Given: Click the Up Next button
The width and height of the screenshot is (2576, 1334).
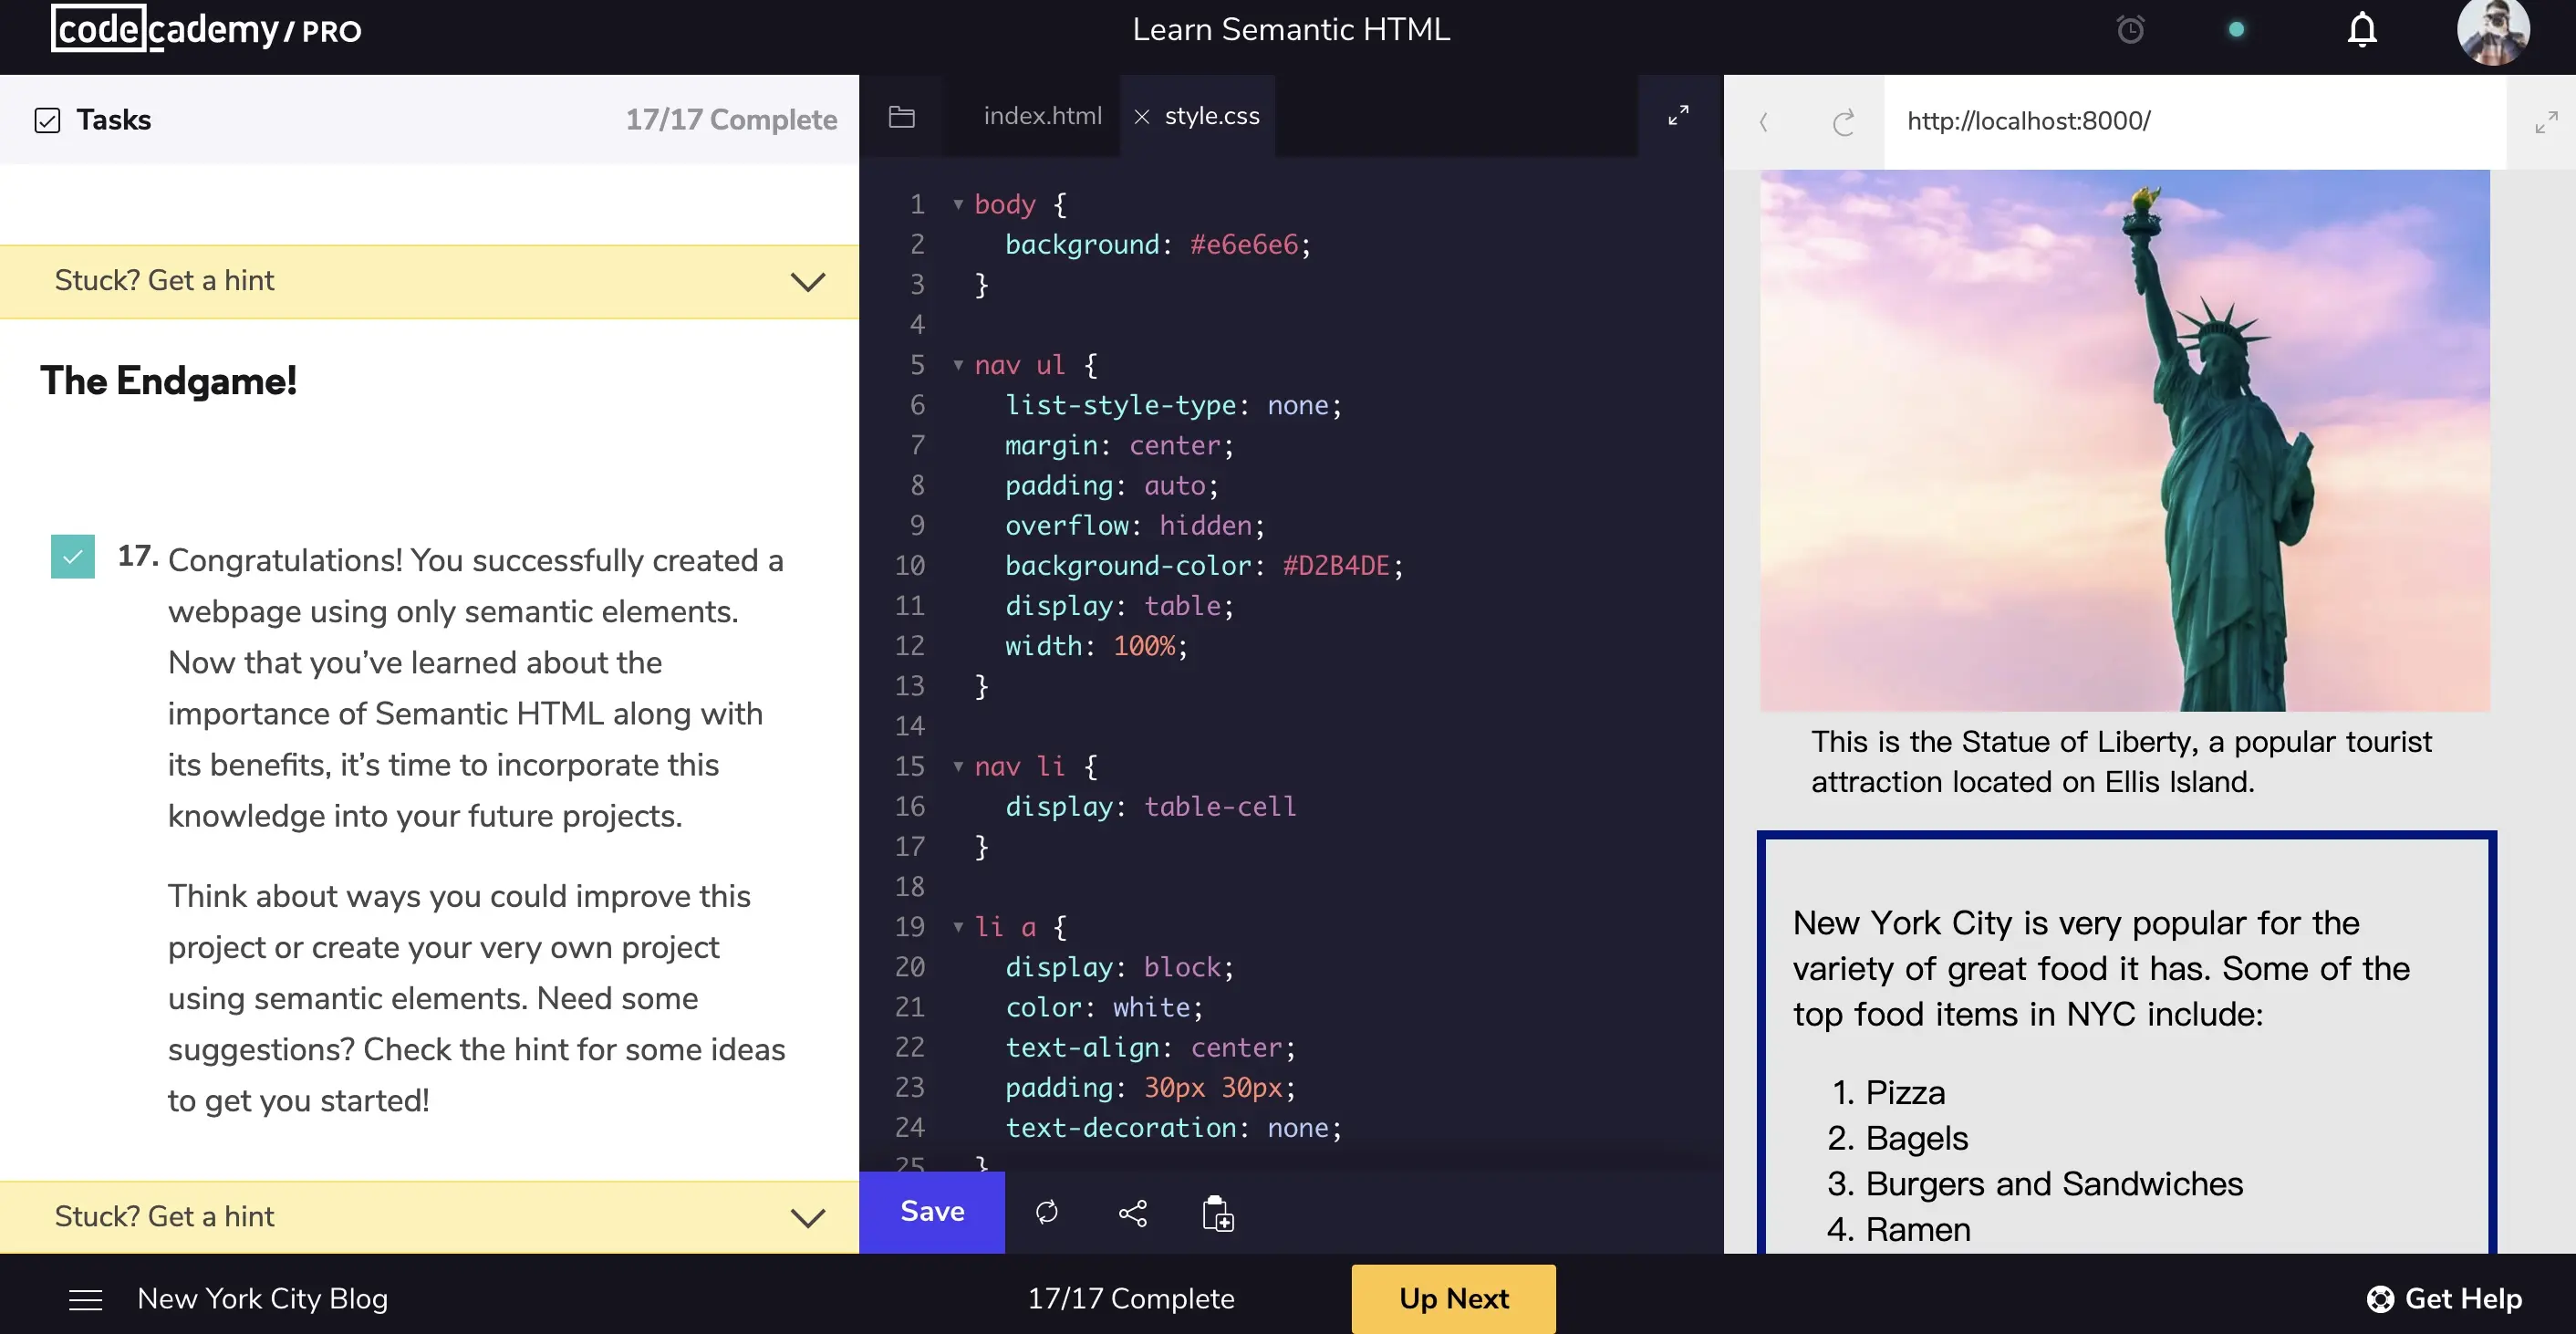Looking at the screenshot, I should coord(1453,1298).
